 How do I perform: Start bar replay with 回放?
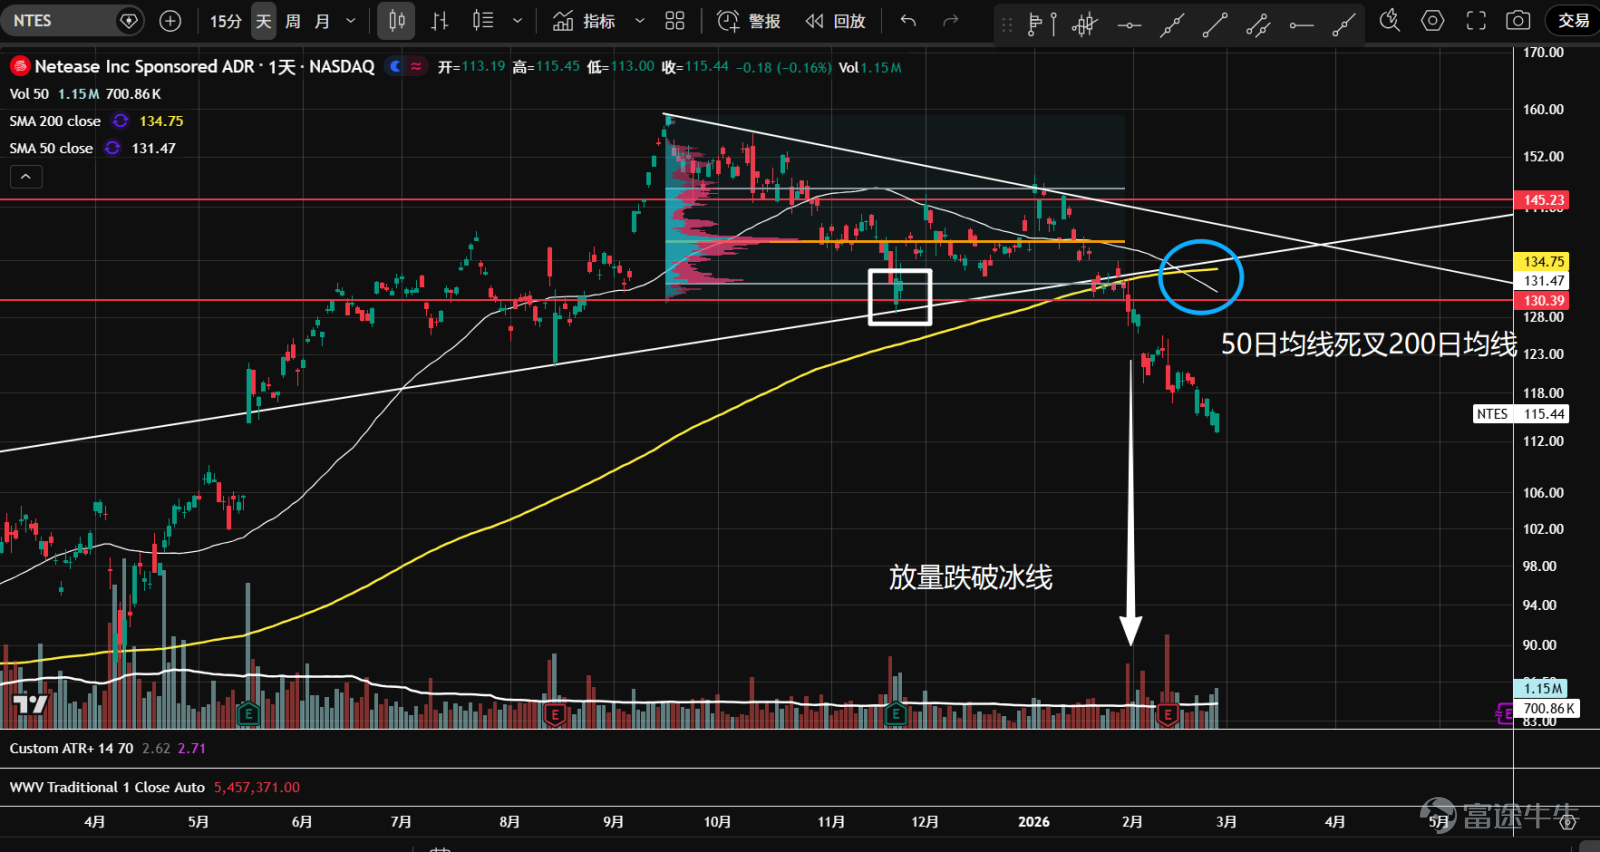click(x=835, y=20)
